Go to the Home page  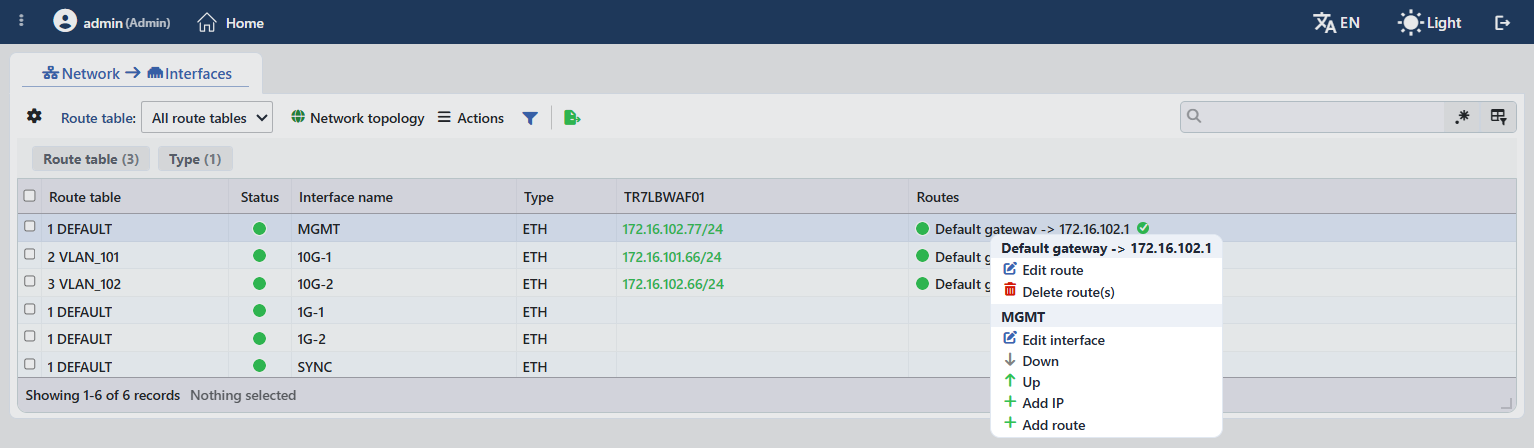point(231,22)
